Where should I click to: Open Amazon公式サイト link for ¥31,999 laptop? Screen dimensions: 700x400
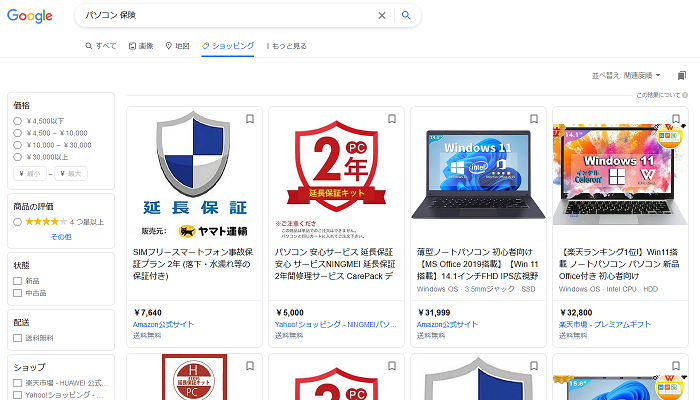(x=447, y=325)
